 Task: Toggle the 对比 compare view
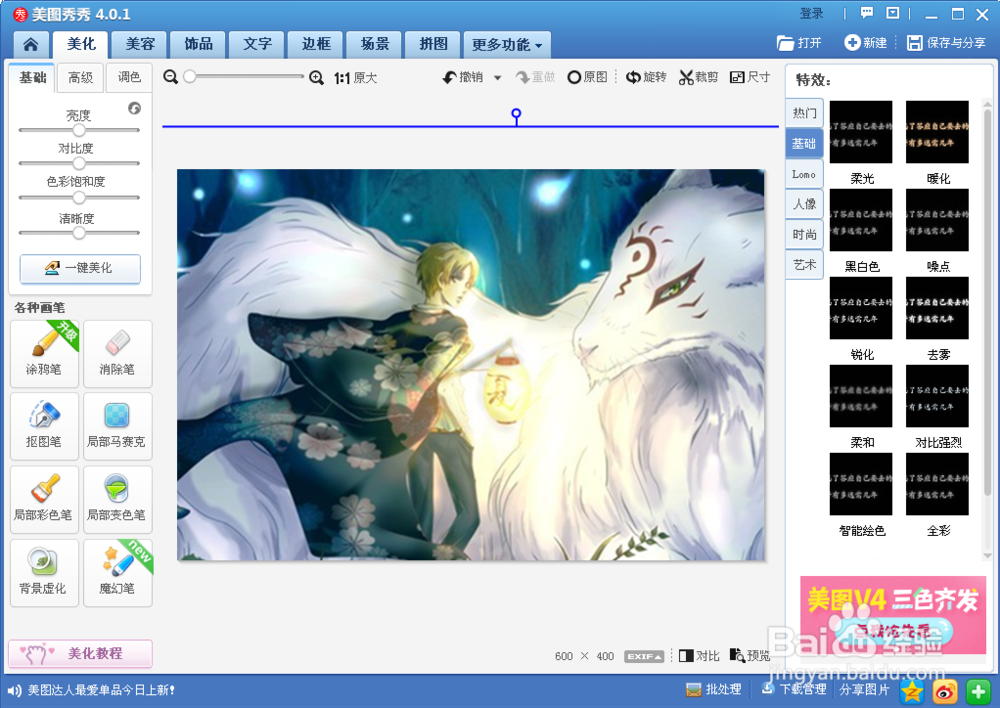699,656
